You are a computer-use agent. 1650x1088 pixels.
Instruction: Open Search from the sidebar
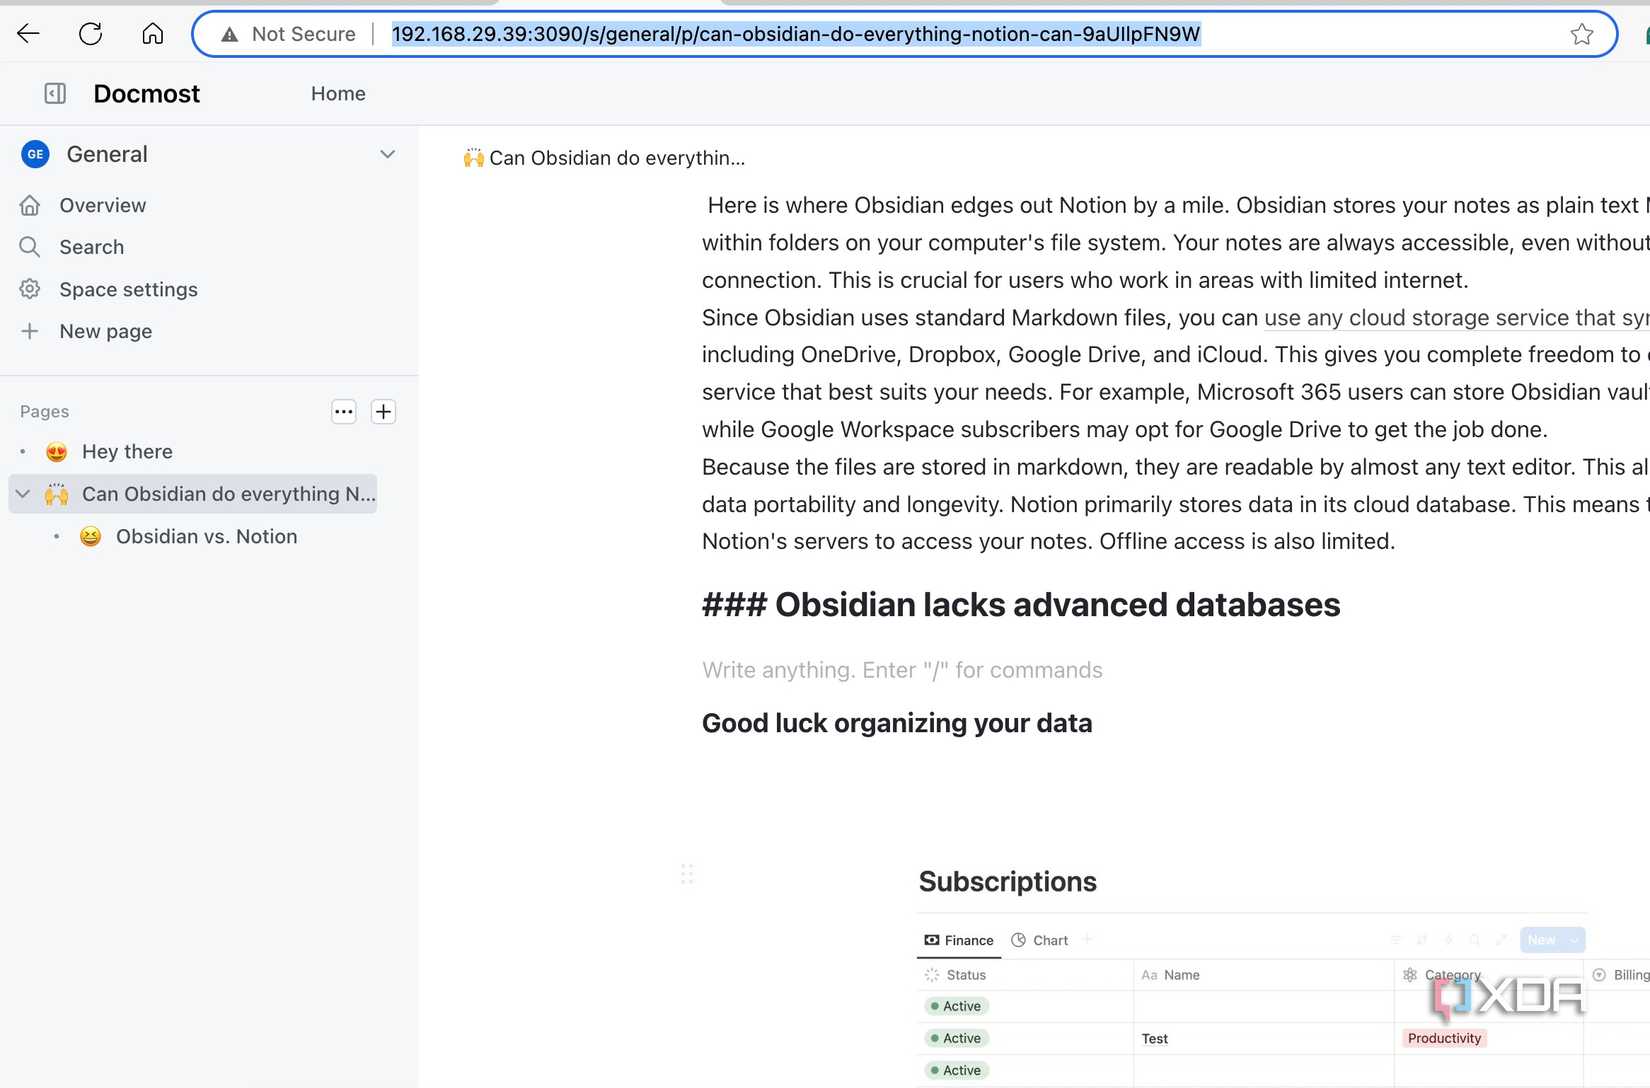click(x=91, y=247)
